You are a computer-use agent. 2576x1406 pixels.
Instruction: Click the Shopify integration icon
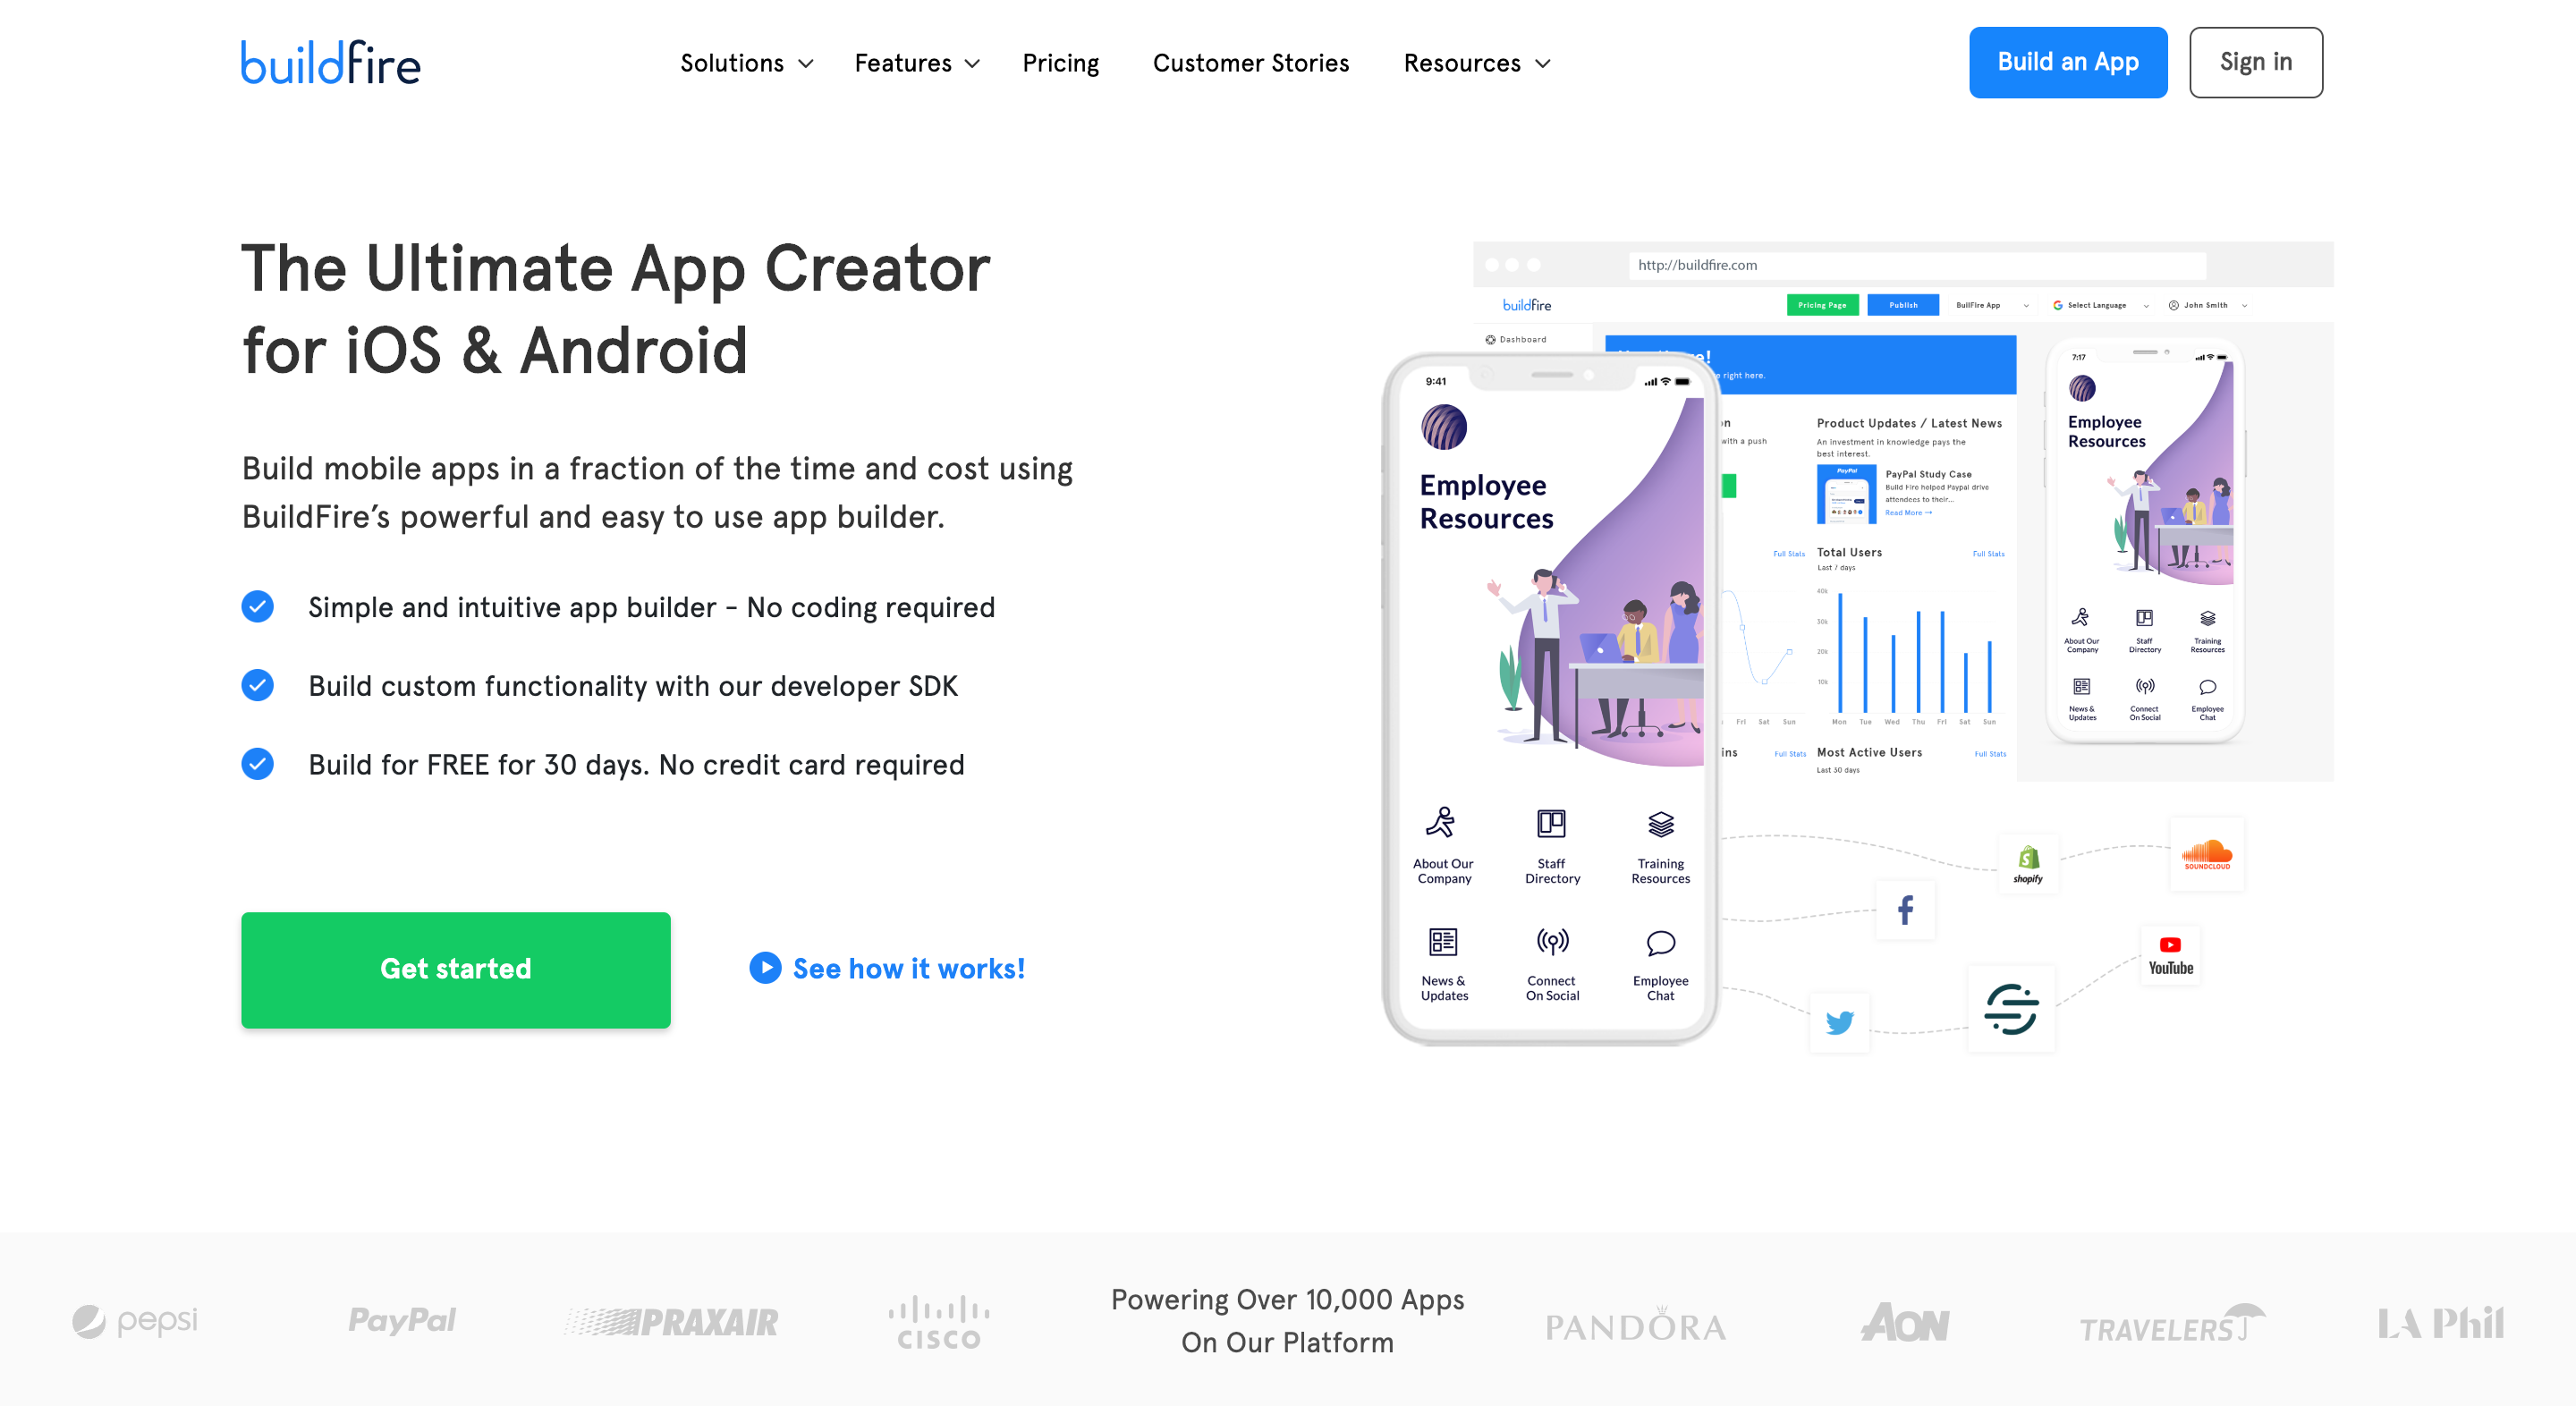2027,864
